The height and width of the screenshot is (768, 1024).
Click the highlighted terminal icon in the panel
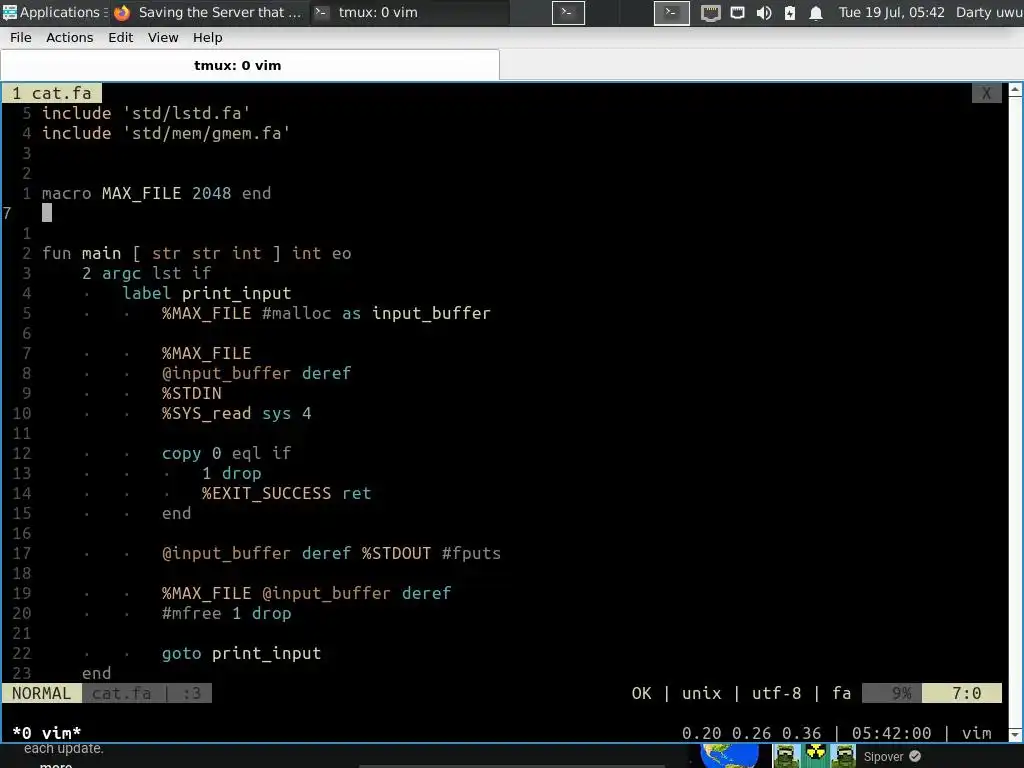coord(671,12)
